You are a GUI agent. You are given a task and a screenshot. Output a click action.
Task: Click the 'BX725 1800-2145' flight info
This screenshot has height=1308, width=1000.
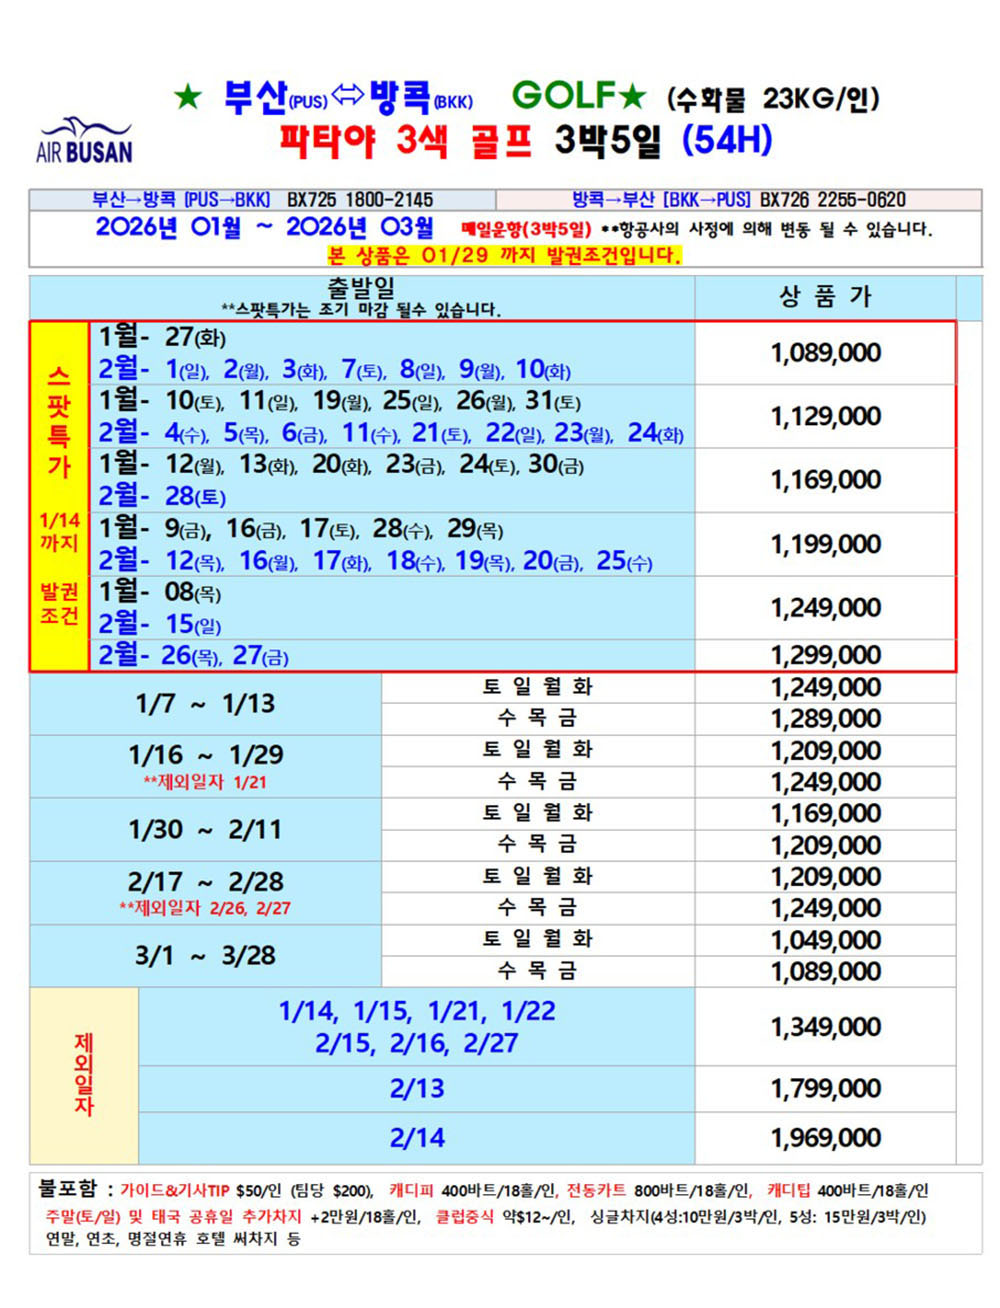360,200
